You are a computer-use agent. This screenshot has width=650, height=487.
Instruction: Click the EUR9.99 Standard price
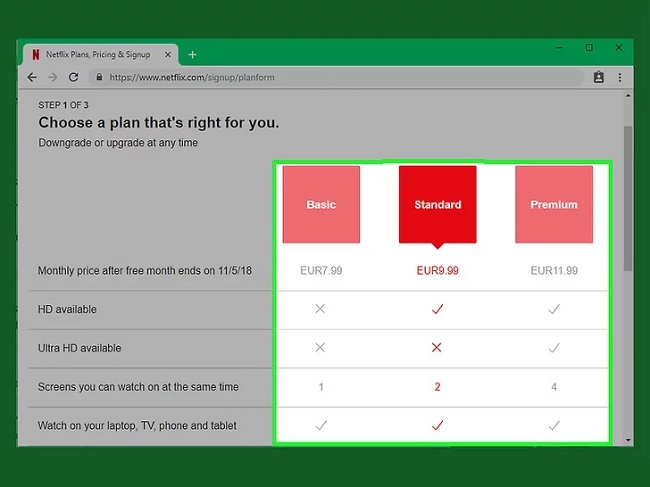tap(437, 271)
